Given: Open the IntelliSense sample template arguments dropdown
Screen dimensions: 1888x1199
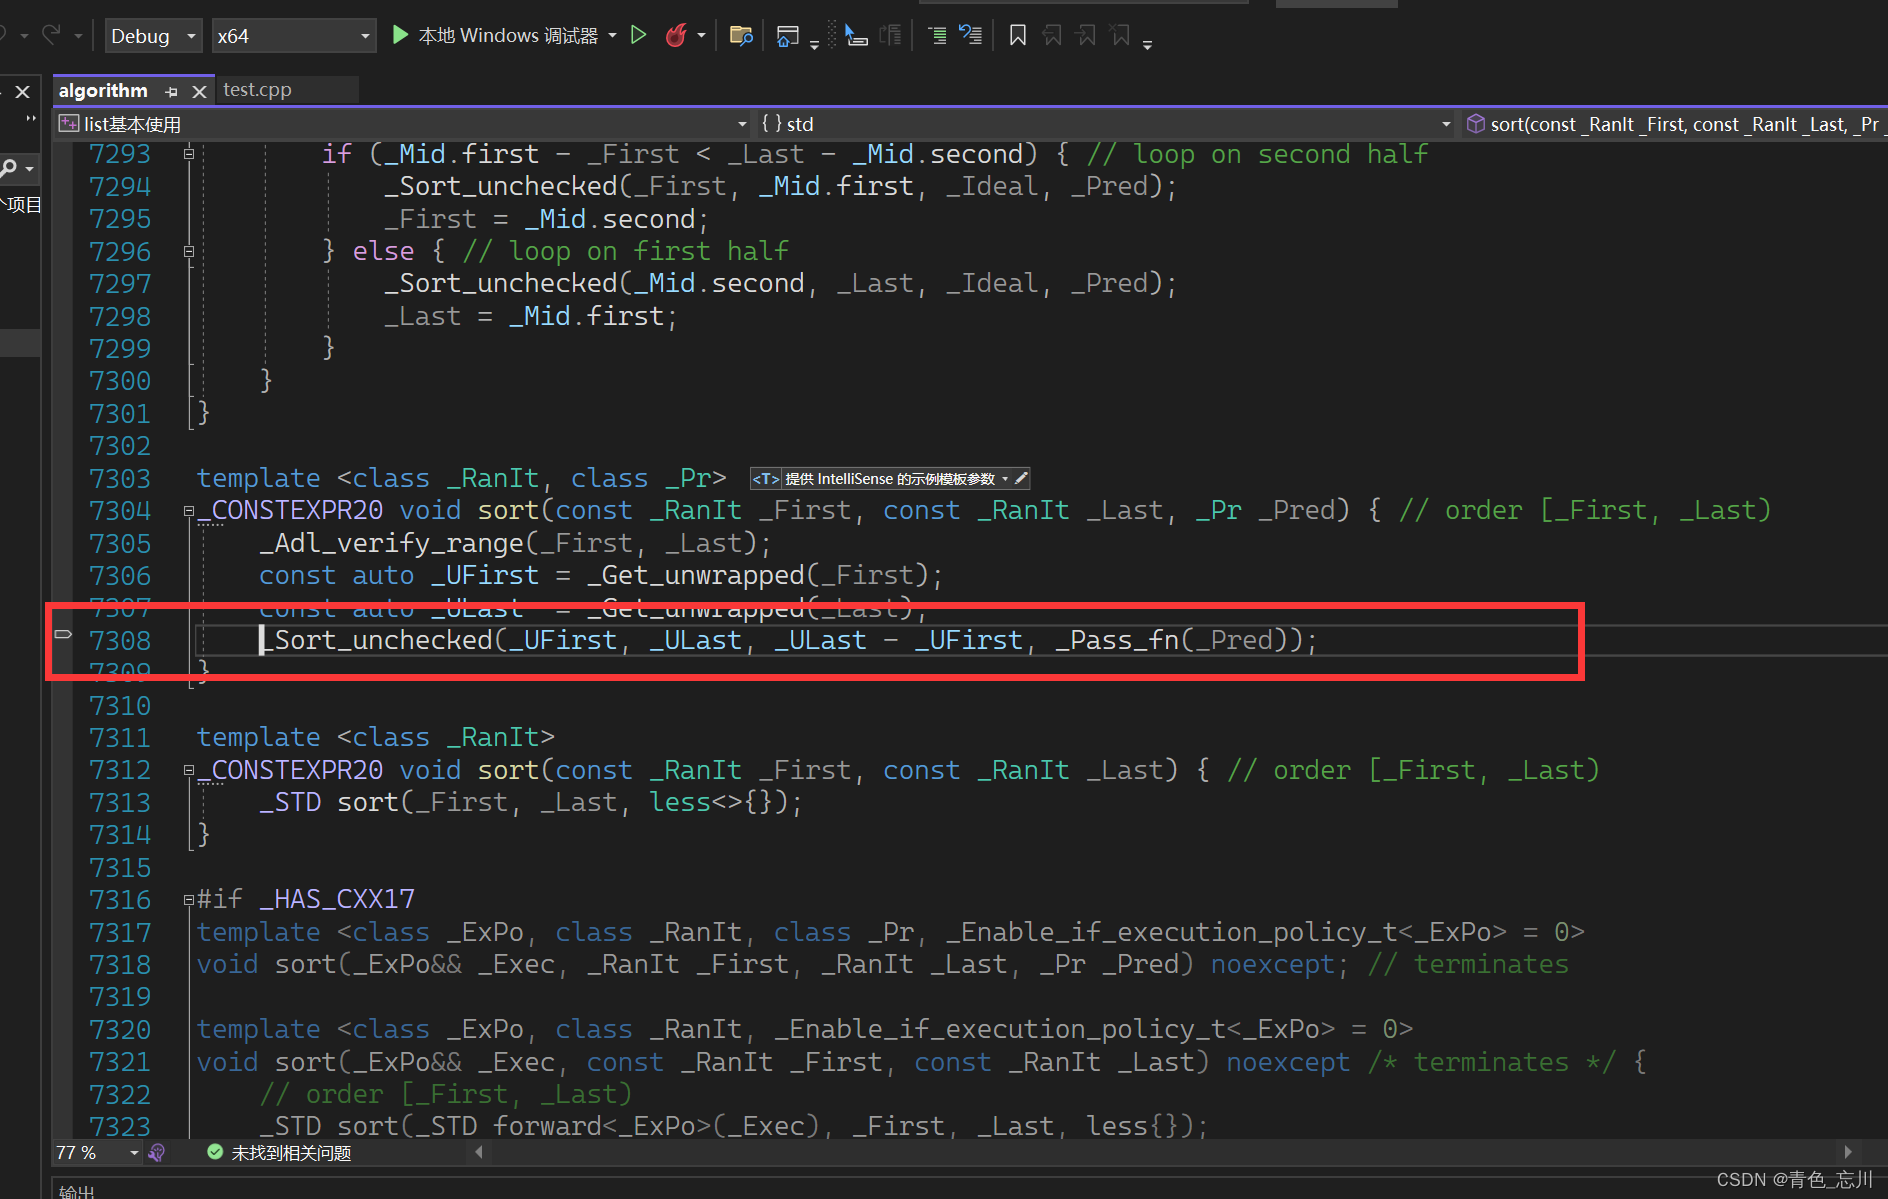Looking at the screenshot, I should [1005, 479].
